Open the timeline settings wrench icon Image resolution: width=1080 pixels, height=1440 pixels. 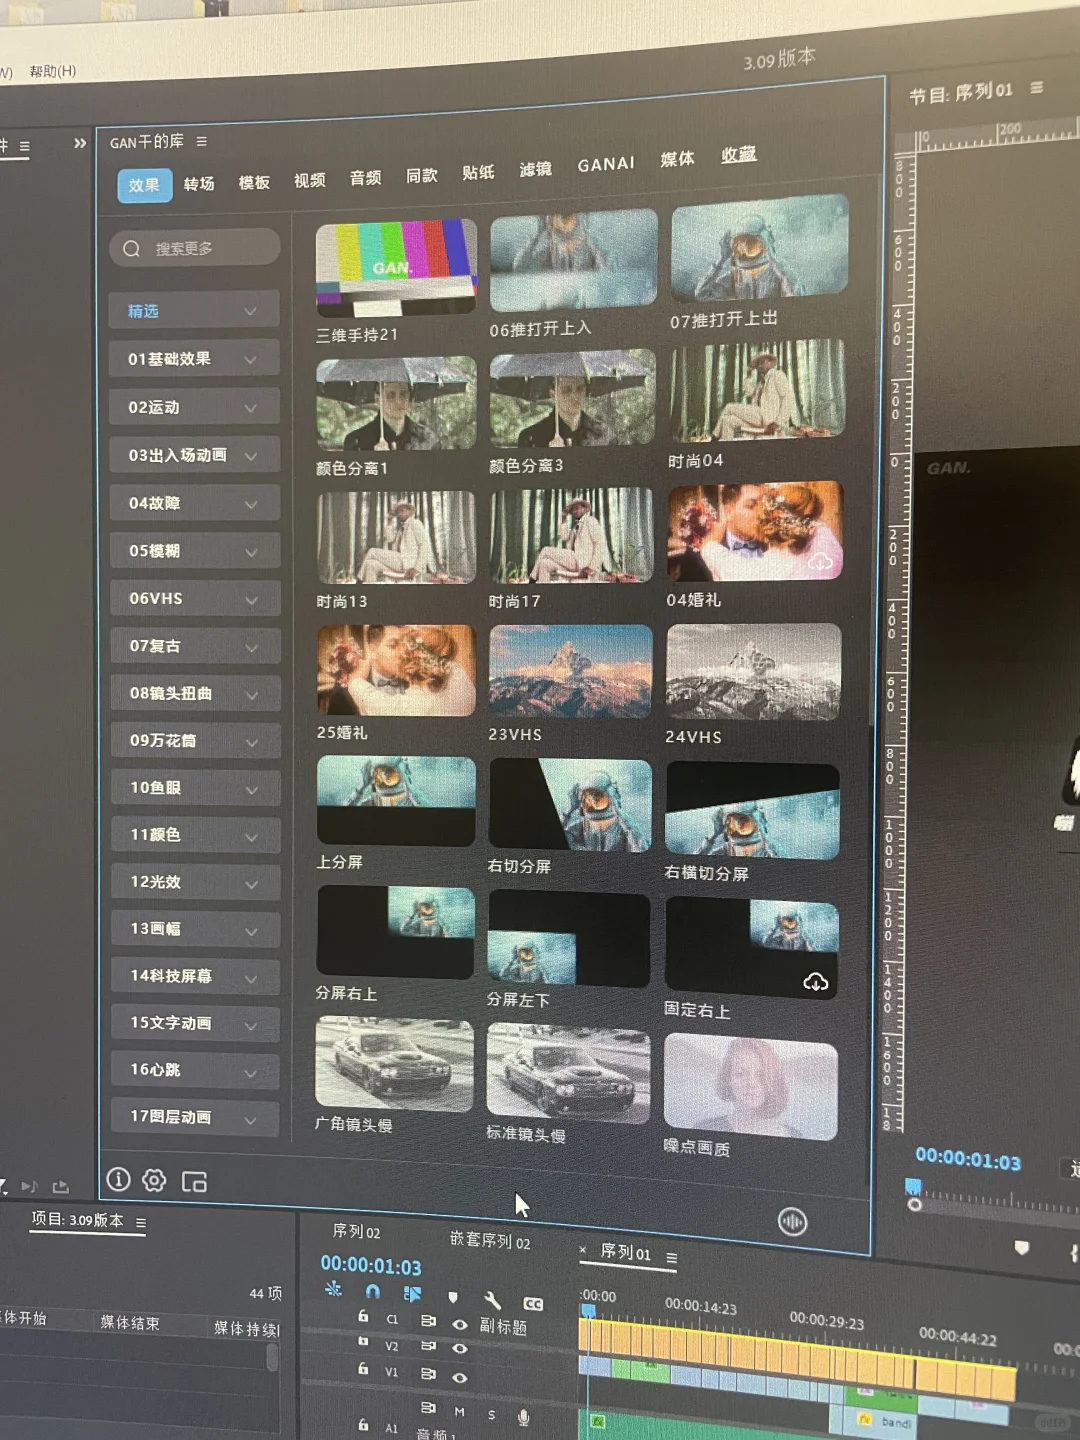[x=494, y=1302]
